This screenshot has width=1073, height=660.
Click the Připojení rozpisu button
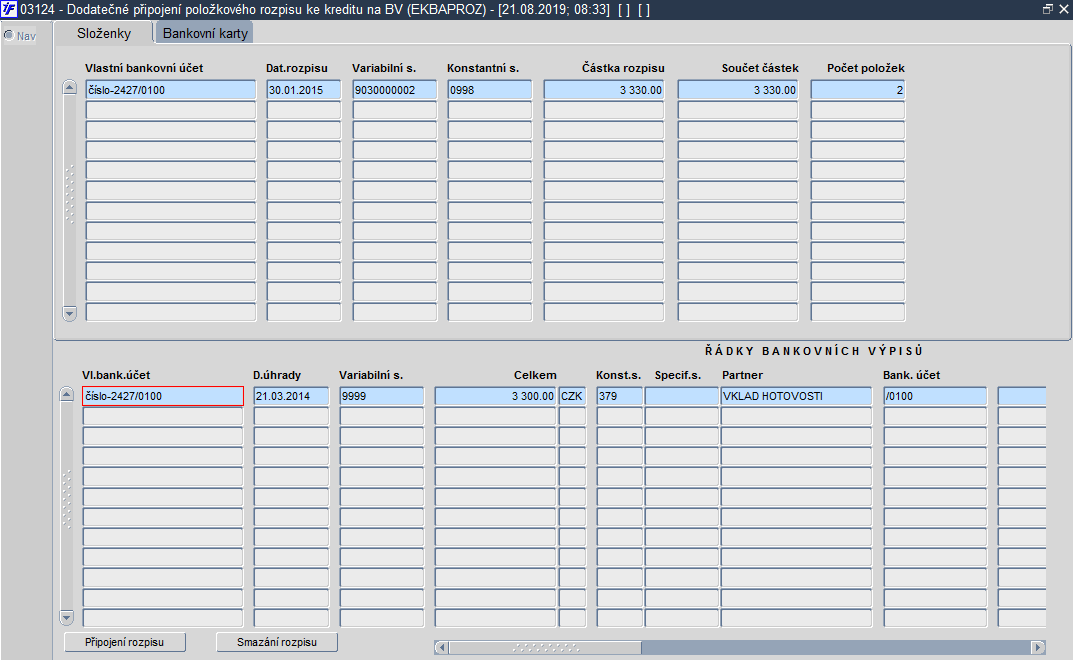[x=125, y=642]
